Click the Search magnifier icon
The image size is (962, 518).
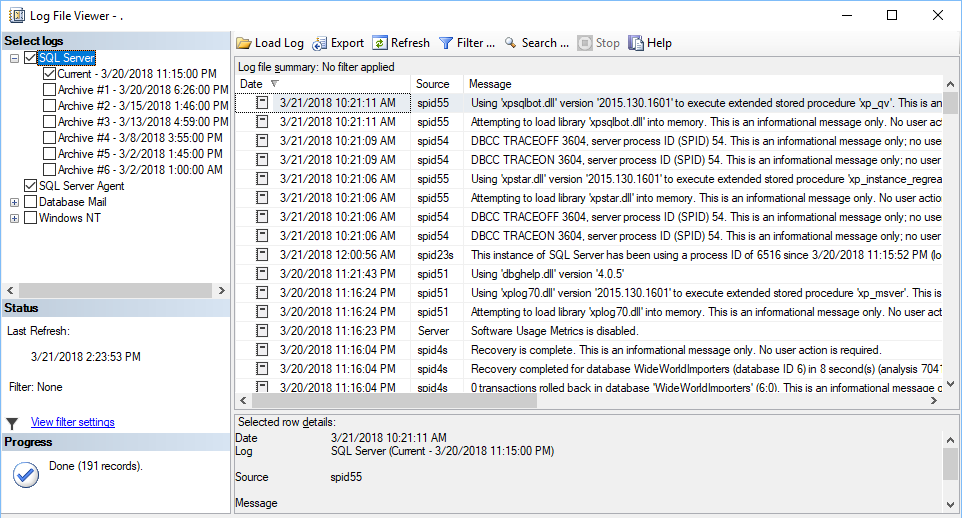(510, 43)
